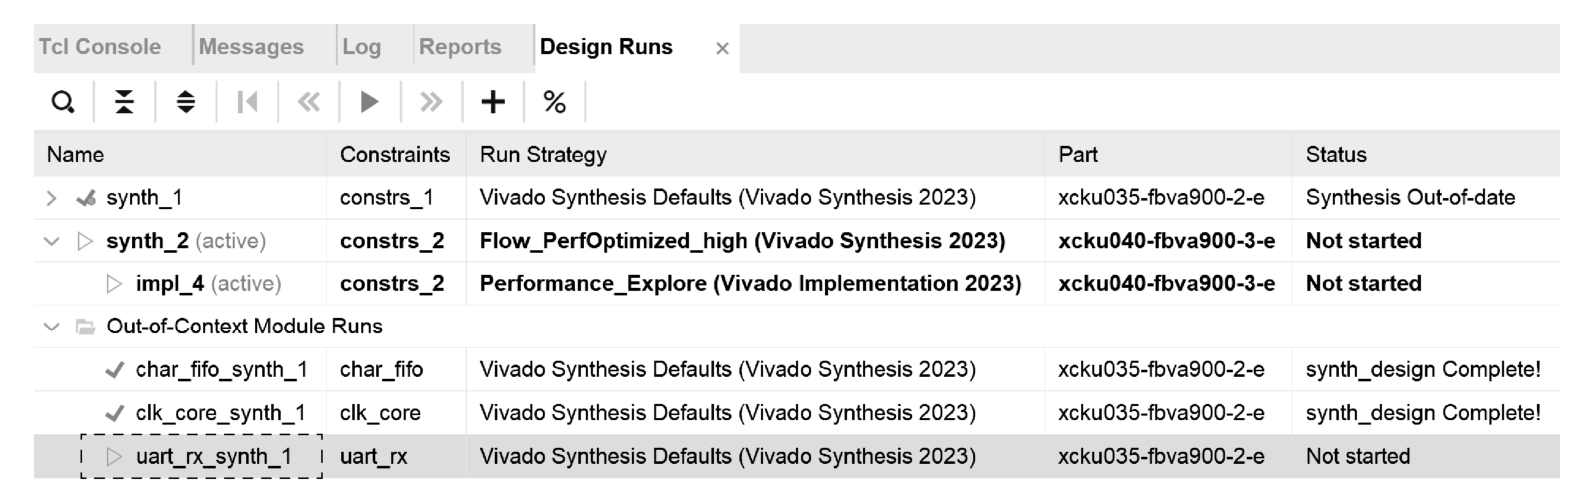The image size is (1587, 494).
Task: Close the Design Runs tab
Action: tap(722, 48)
